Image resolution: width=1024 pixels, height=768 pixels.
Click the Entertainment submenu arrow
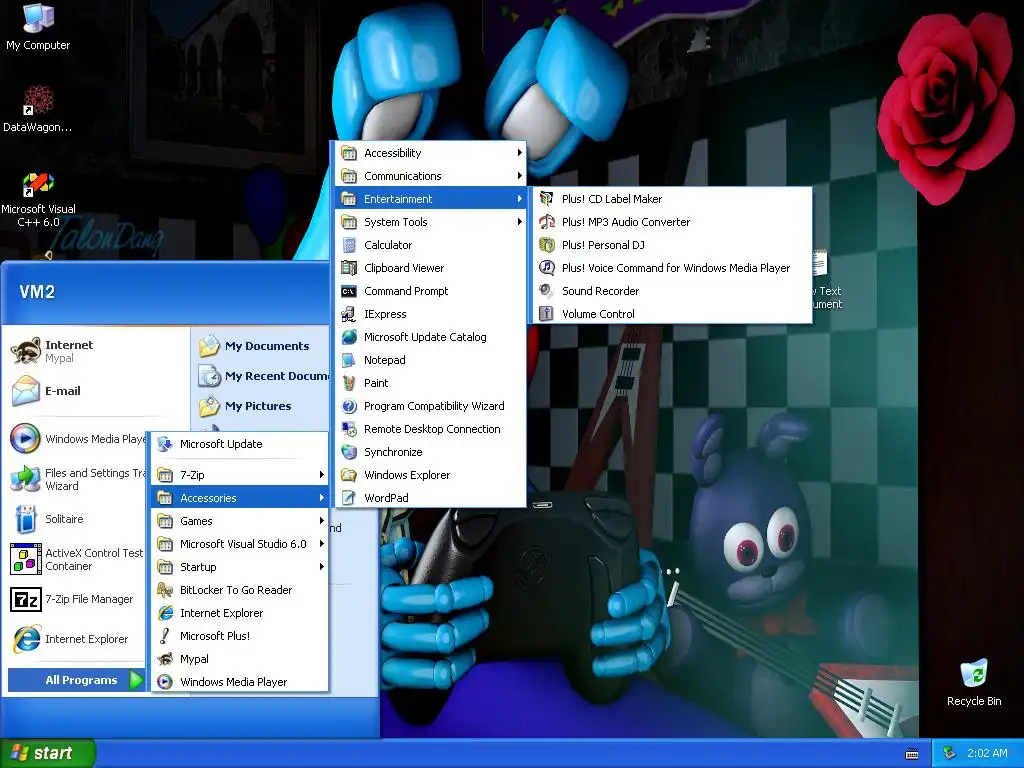coord(520,199)
